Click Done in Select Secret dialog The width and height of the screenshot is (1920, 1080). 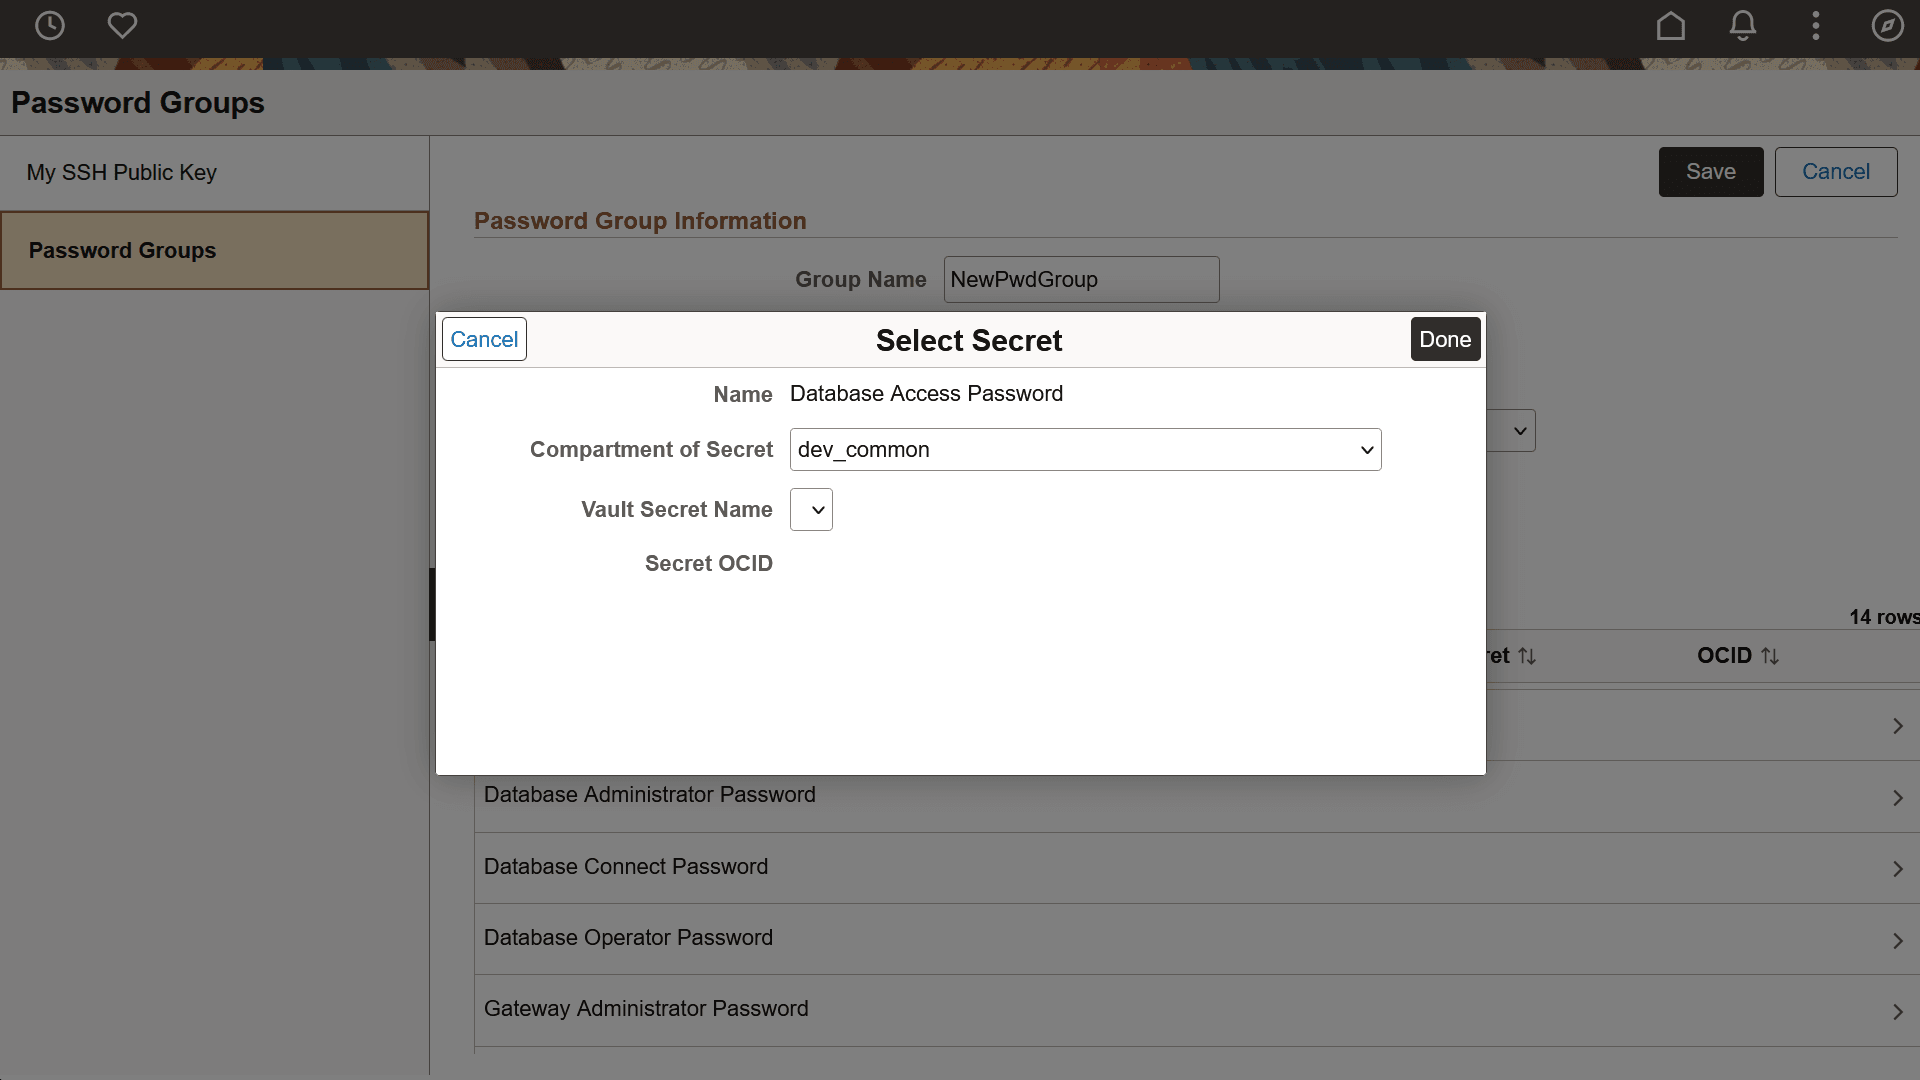(1444, 339)
